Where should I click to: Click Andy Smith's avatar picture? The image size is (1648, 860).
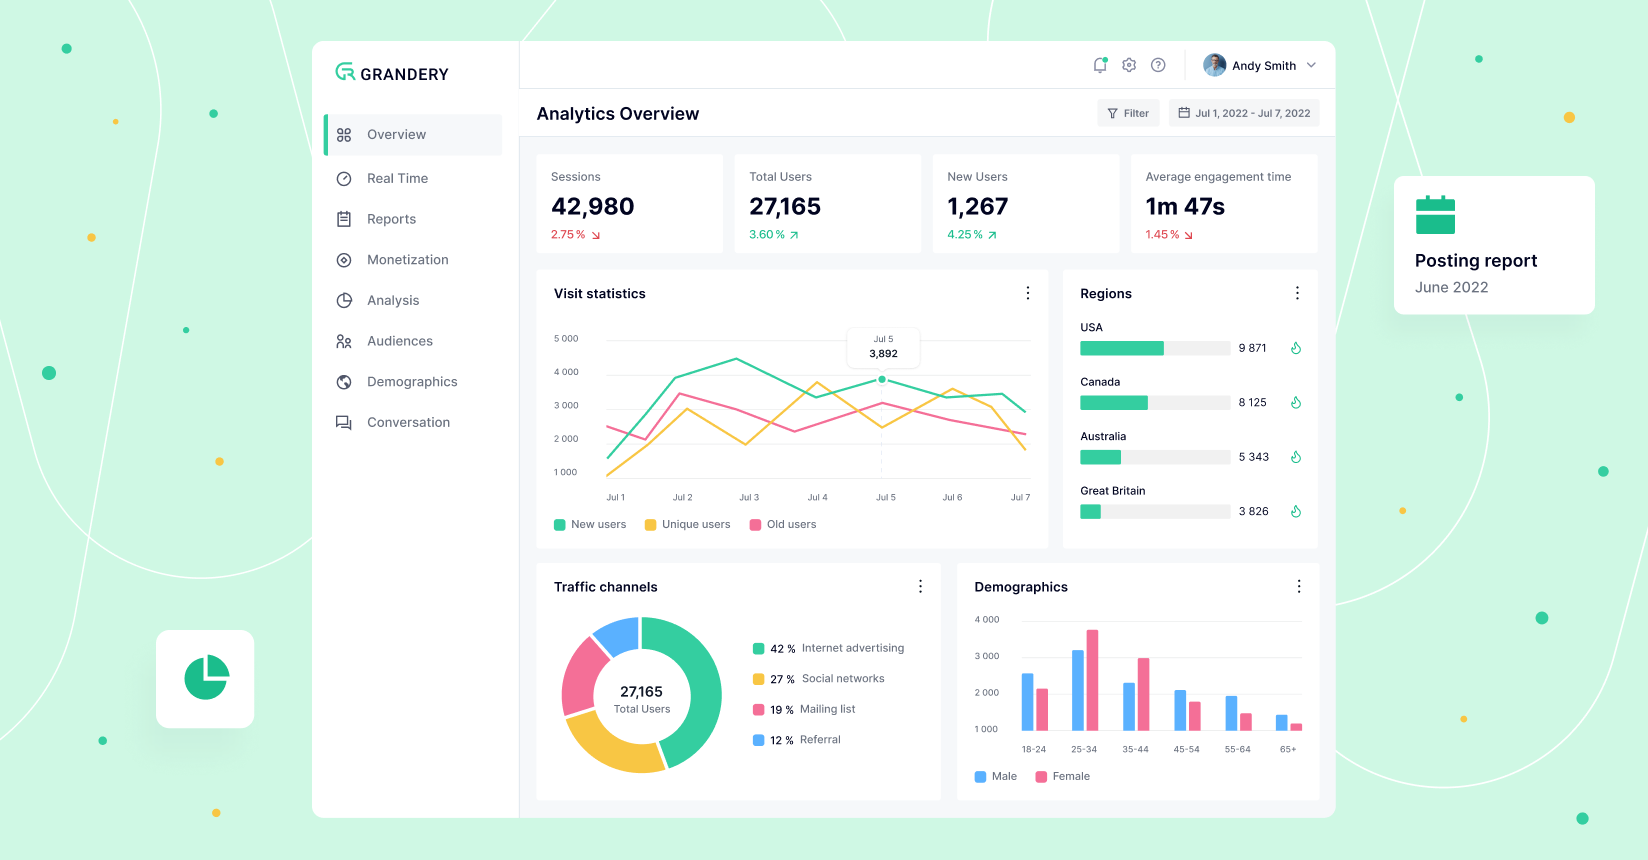1215,65
